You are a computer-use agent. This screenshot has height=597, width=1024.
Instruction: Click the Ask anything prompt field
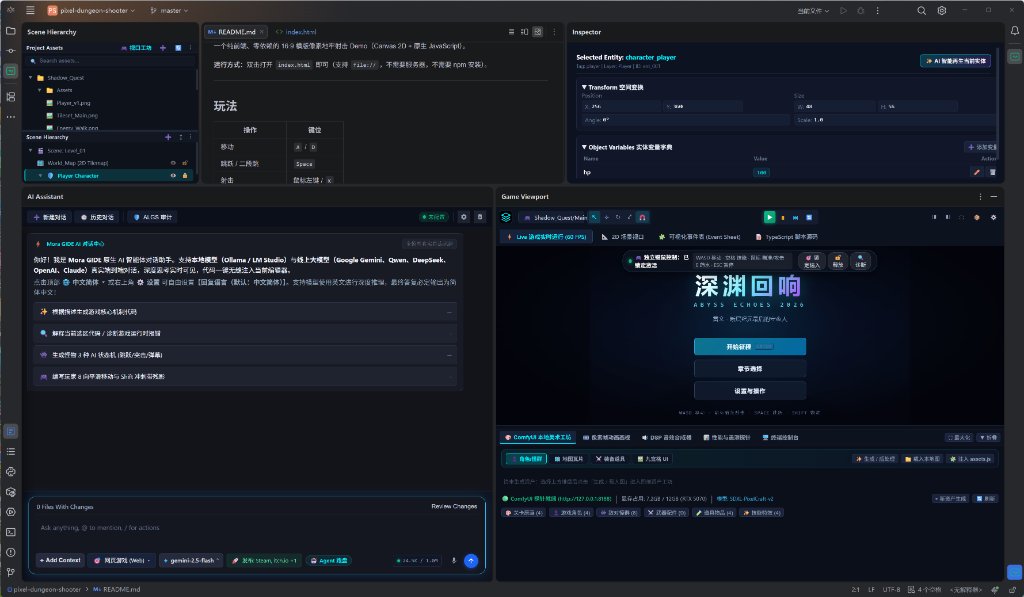(257, 528)
